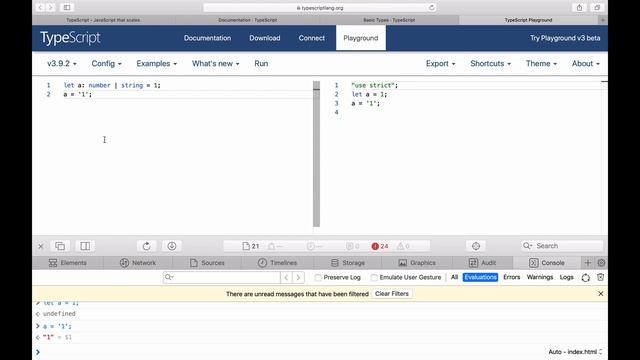Switch to Documentation - TypeScript browser tab

[247, 20]
